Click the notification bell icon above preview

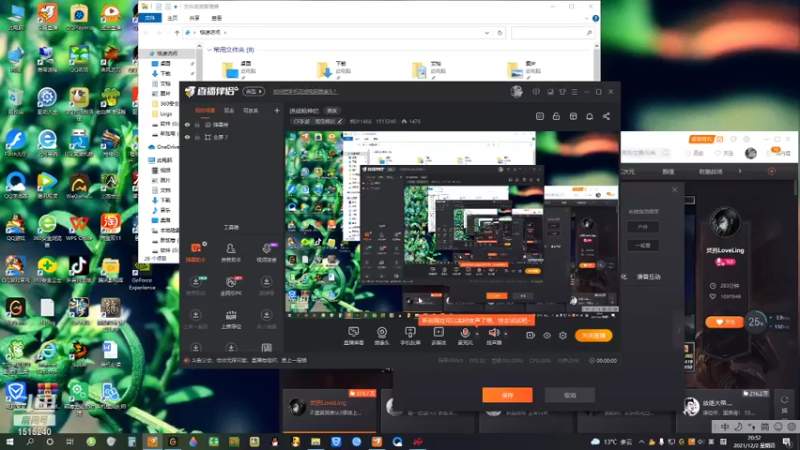click(x=589, y=116)
